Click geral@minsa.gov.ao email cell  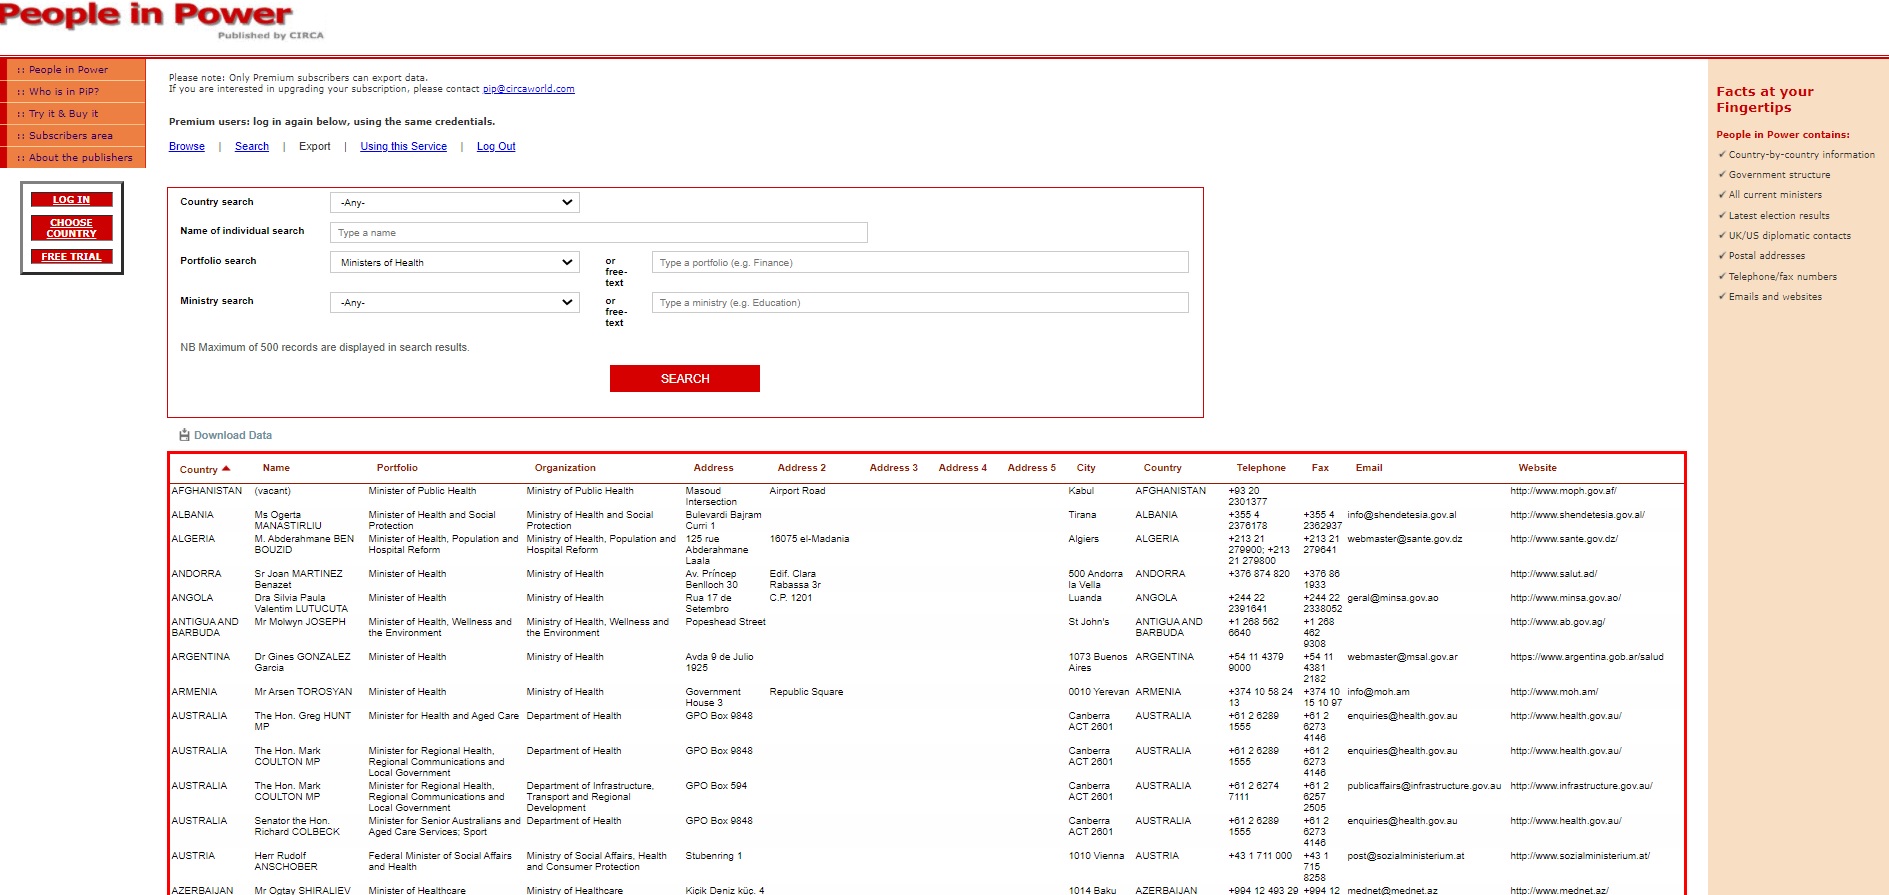click(1393, 598)
